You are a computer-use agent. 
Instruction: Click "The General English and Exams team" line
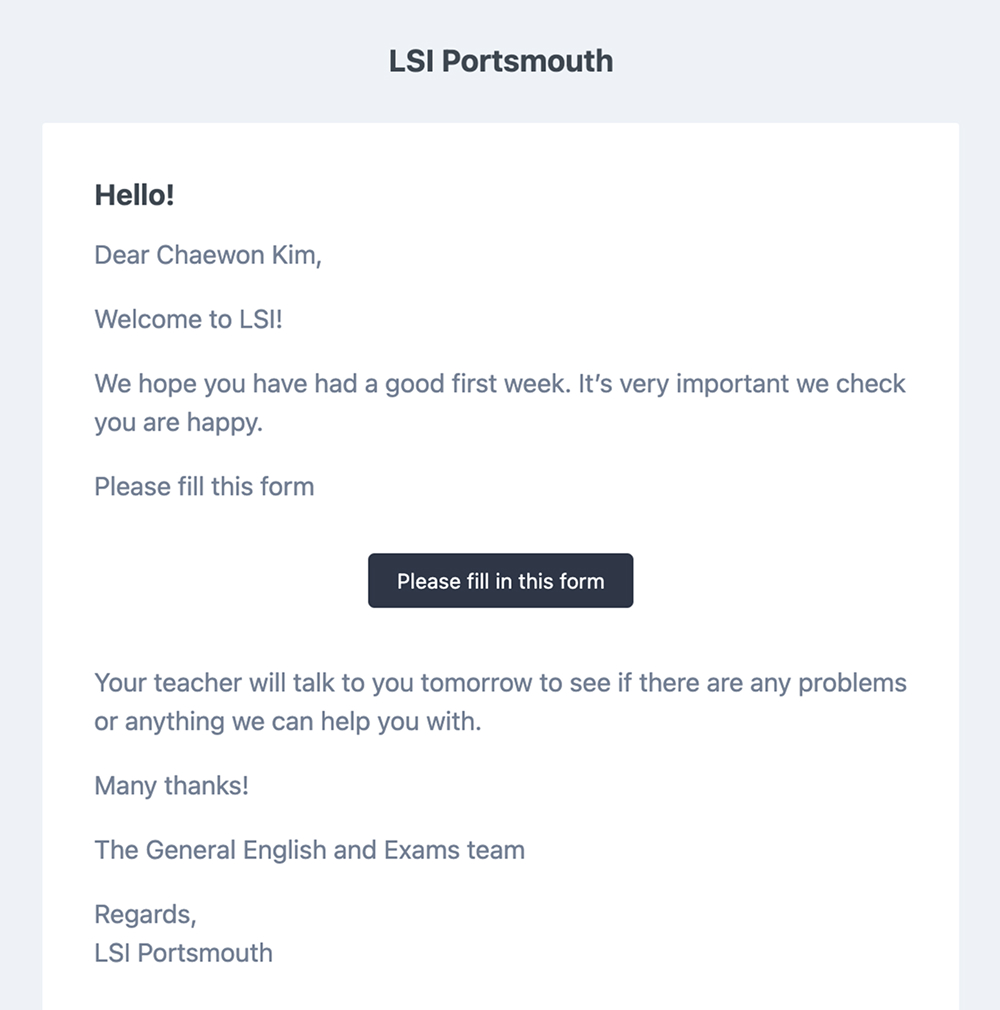(x=309, y=851)
